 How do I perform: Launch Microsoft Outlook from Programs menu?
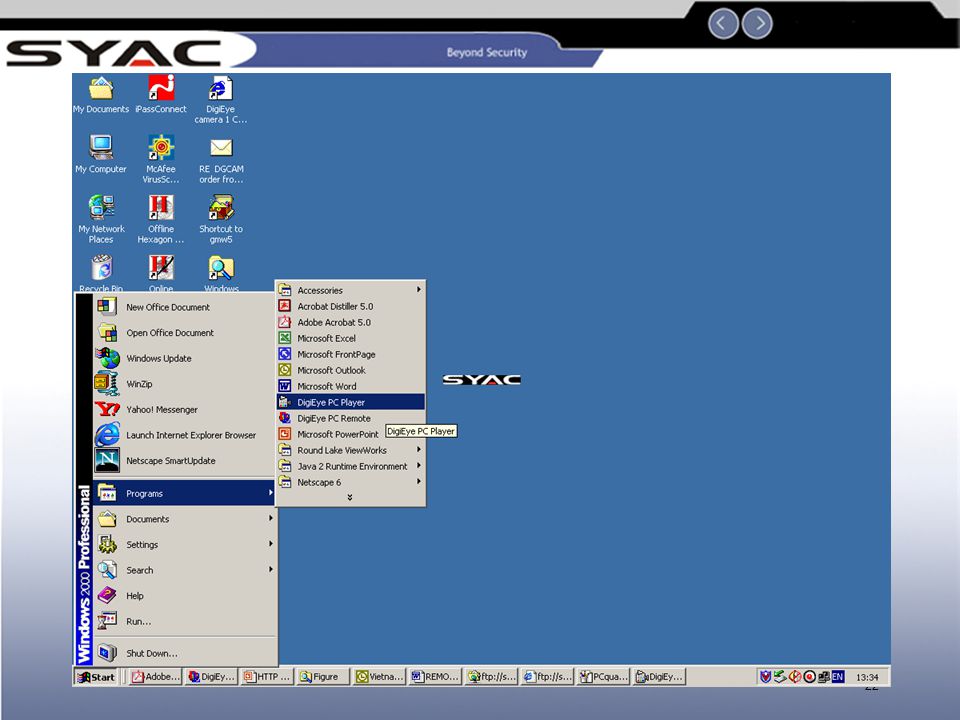pos(350,370)
